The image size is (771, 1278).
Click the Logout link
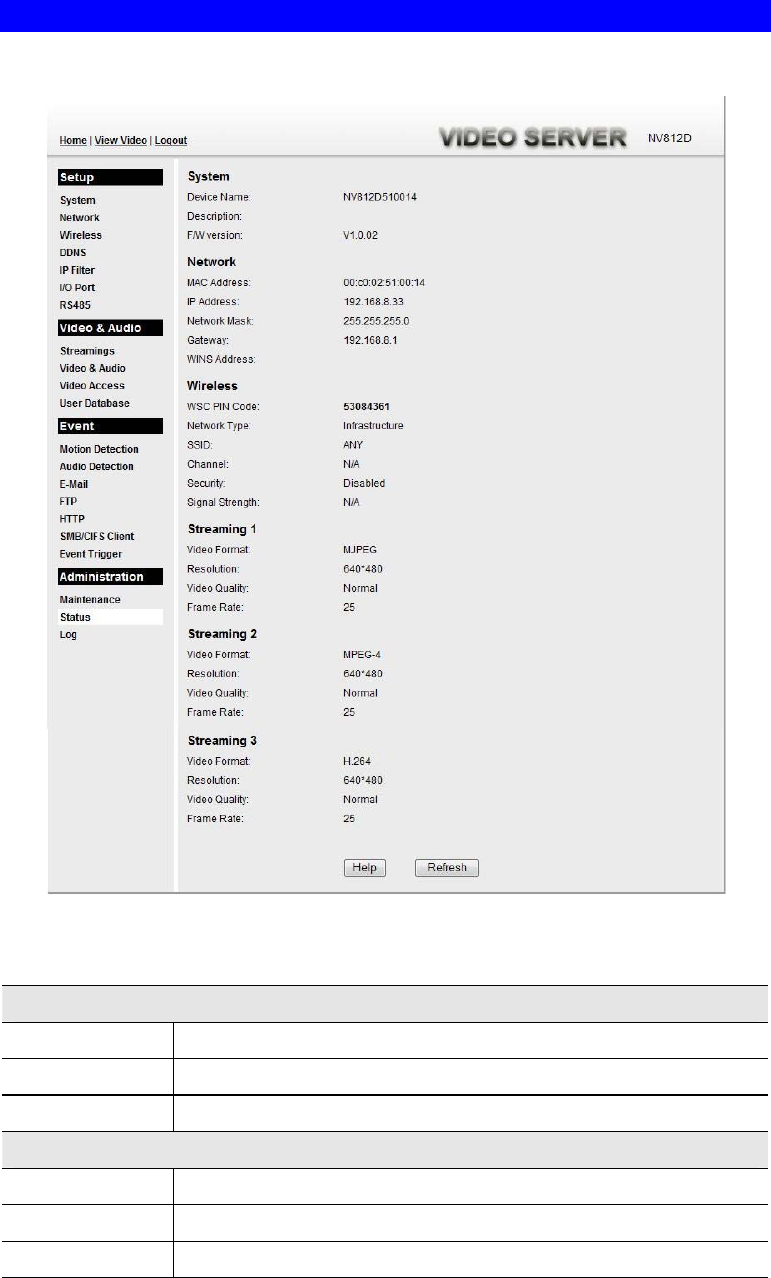point(171,141)
